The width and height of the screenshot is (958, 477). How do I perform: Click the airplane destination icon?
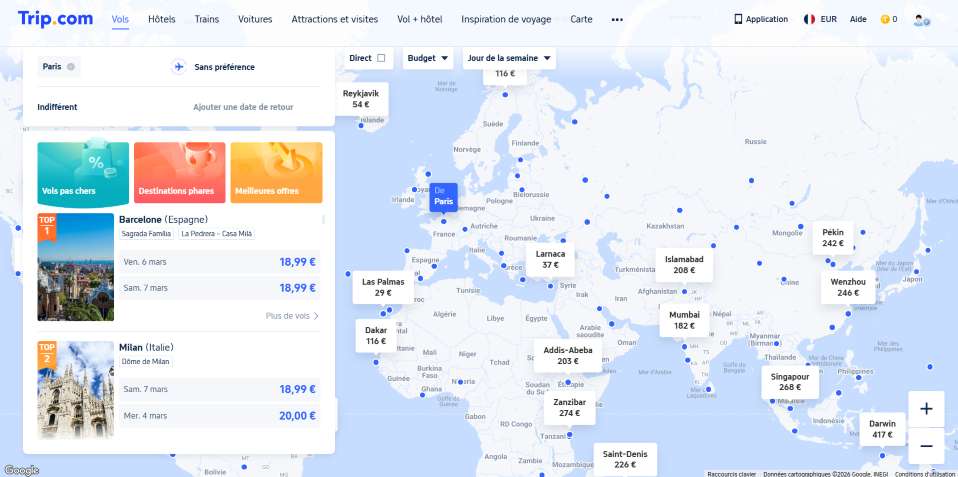point(179,67)
